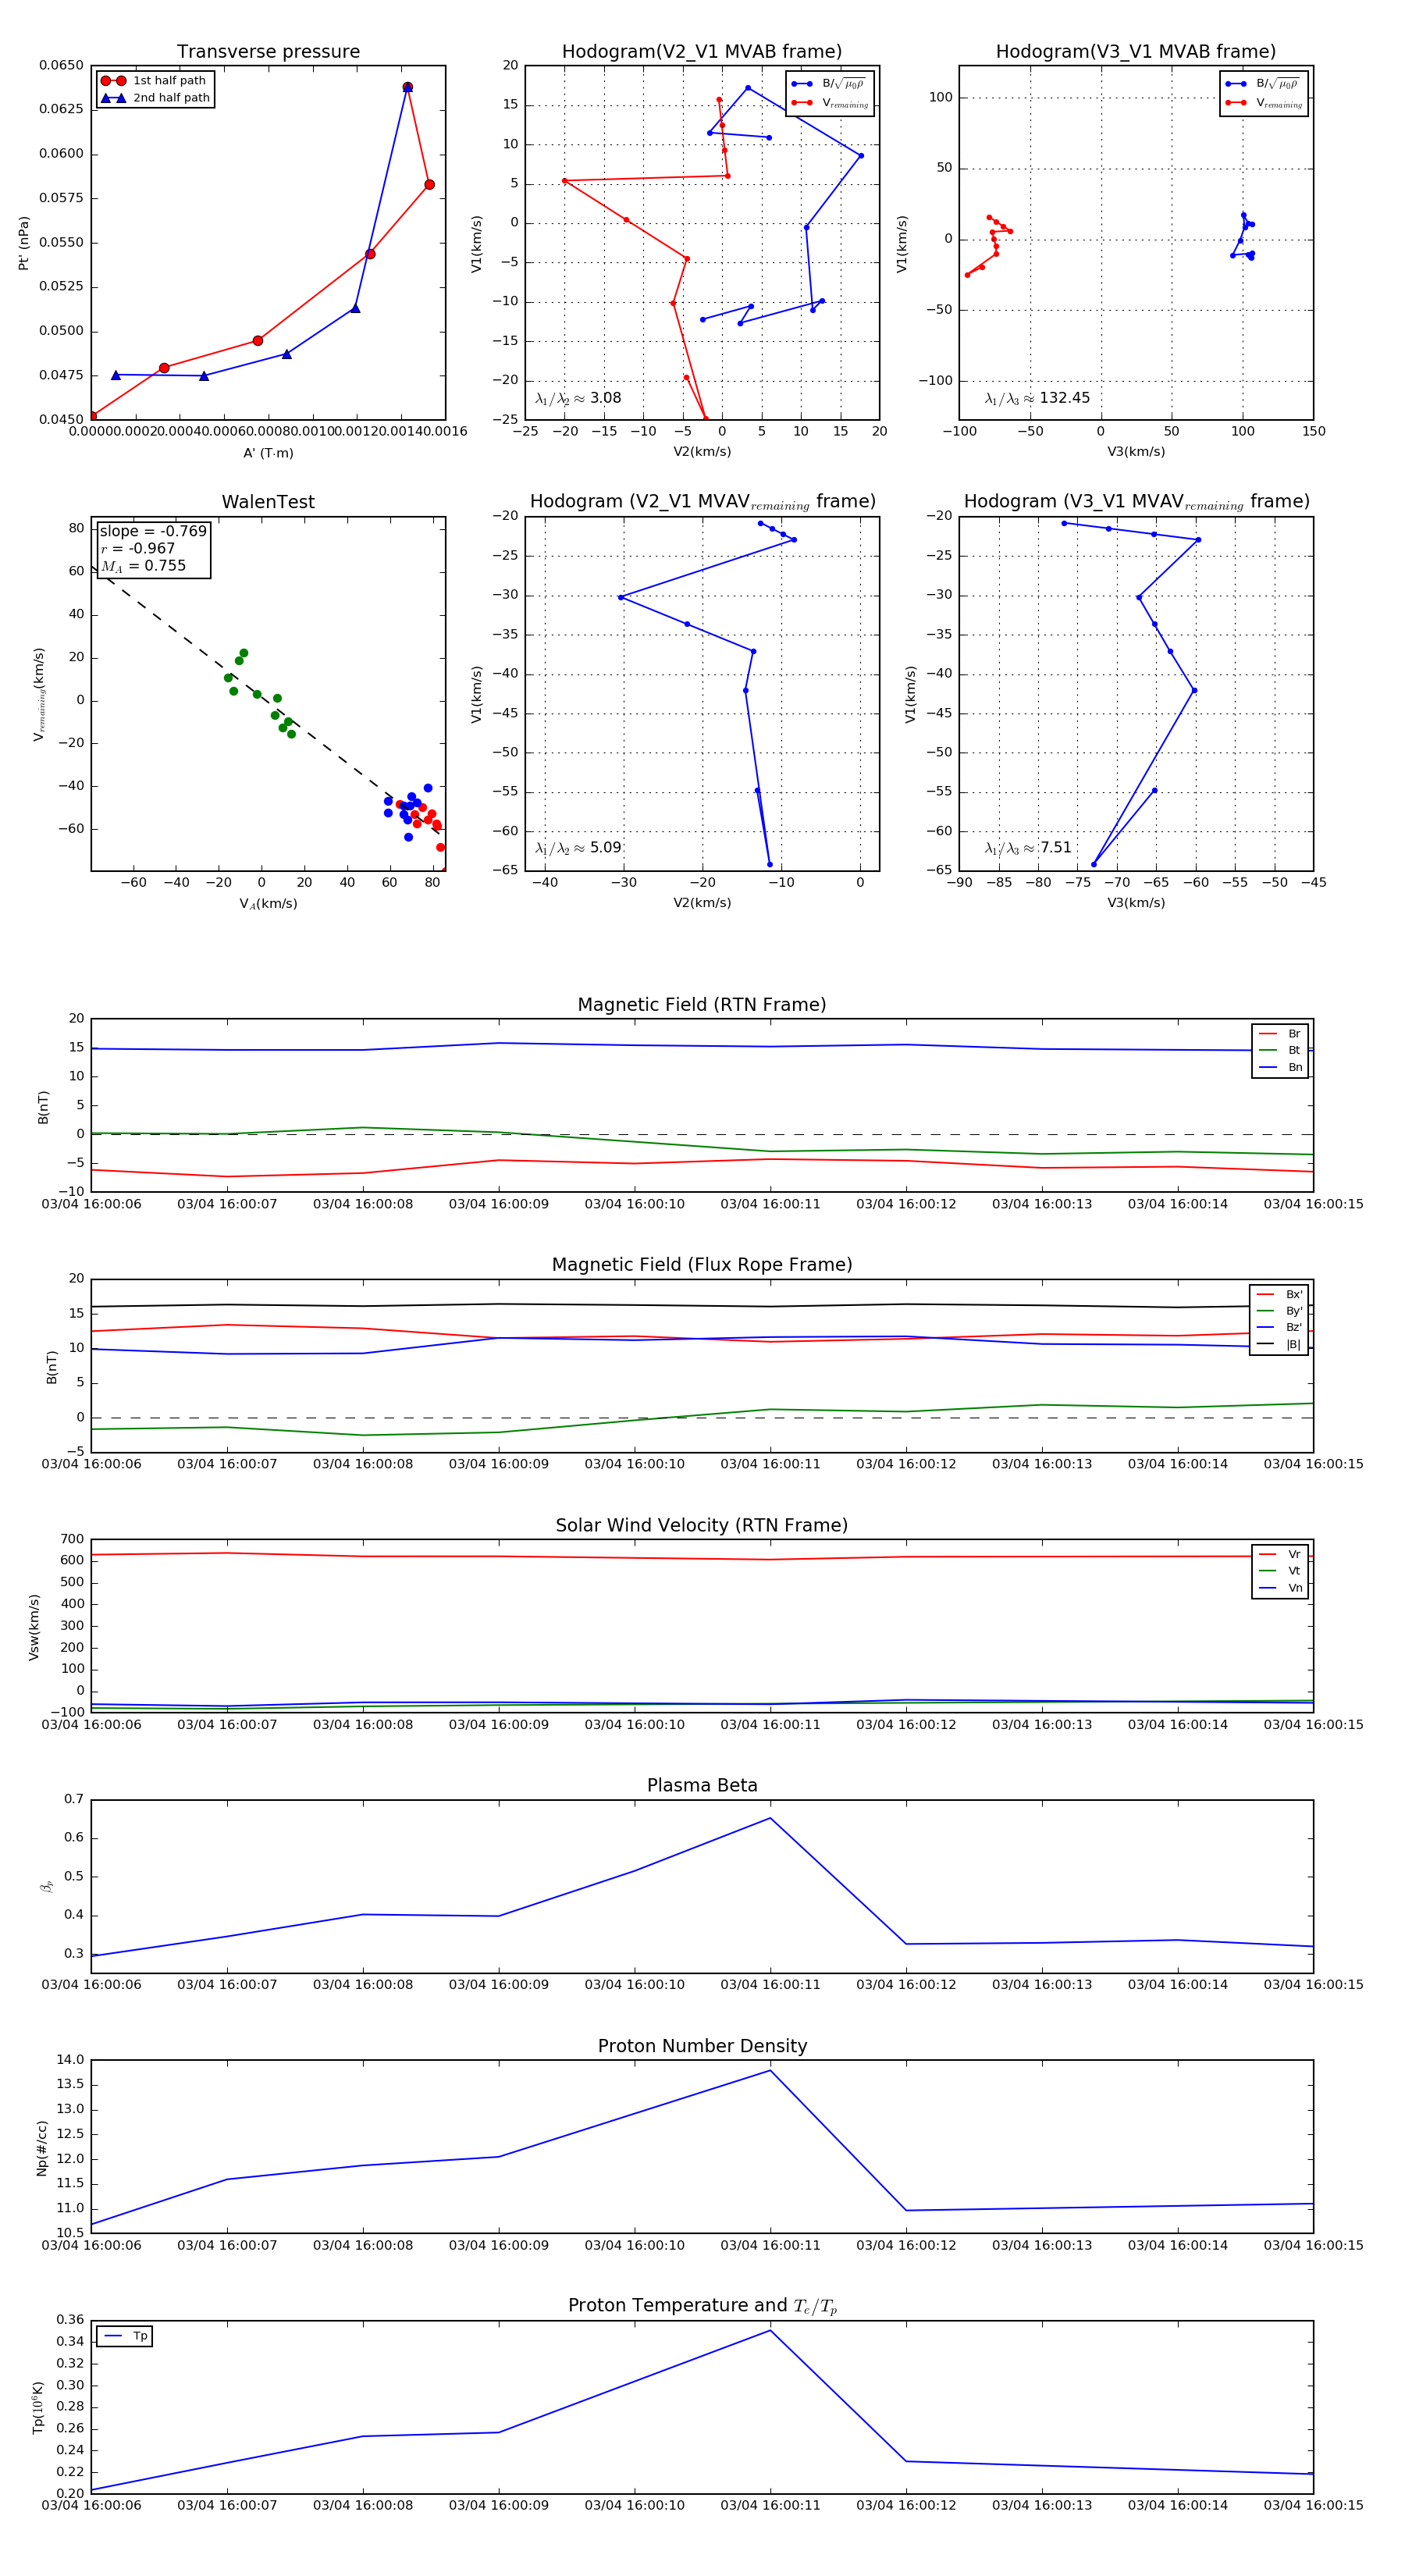
Task: Click the peak of the Proton Temperature curve
Action: (x=770, y=2330)
